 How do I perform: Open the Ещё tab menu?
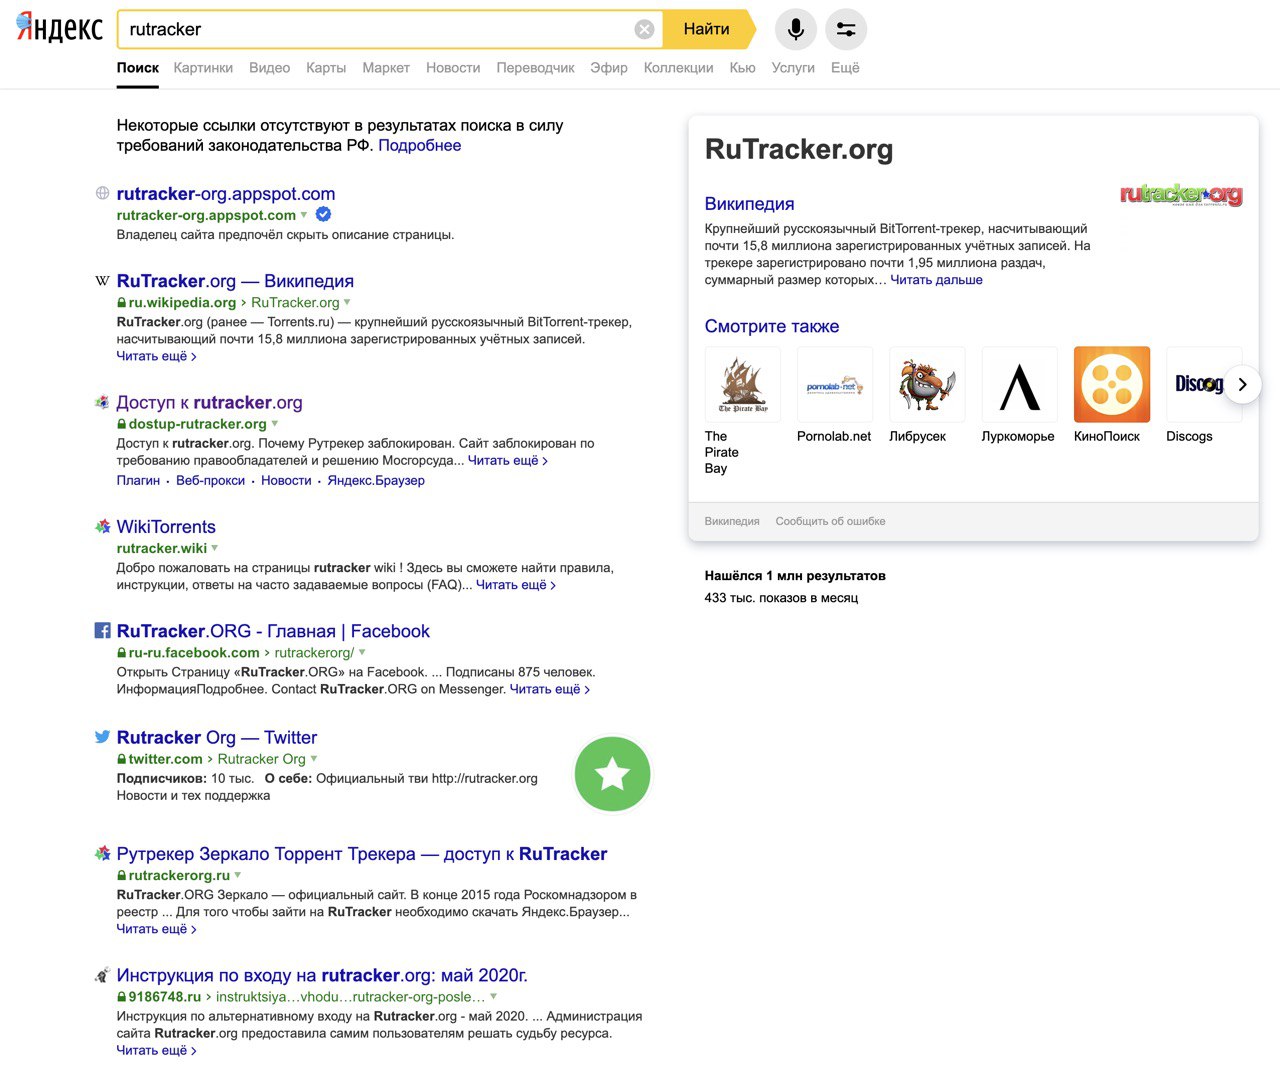pos(845,68)
